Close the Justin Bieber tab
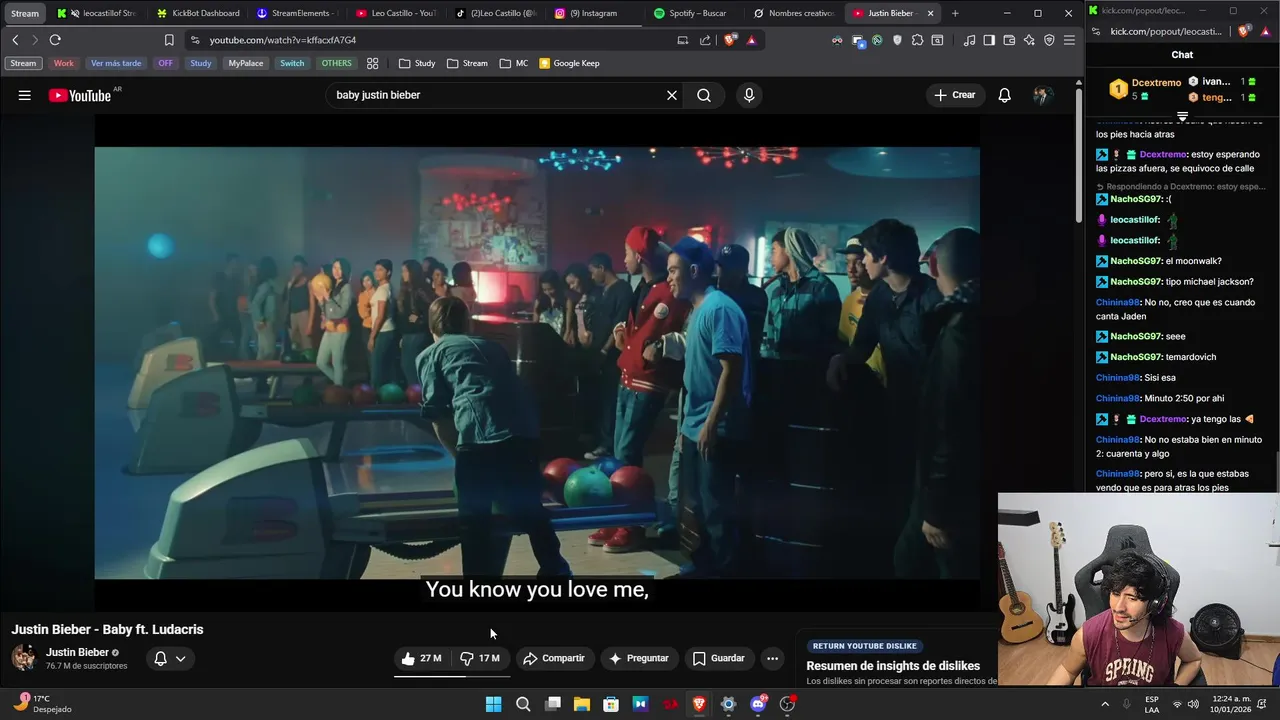The width and height of the screenshot is (1280, 720). 931,13
